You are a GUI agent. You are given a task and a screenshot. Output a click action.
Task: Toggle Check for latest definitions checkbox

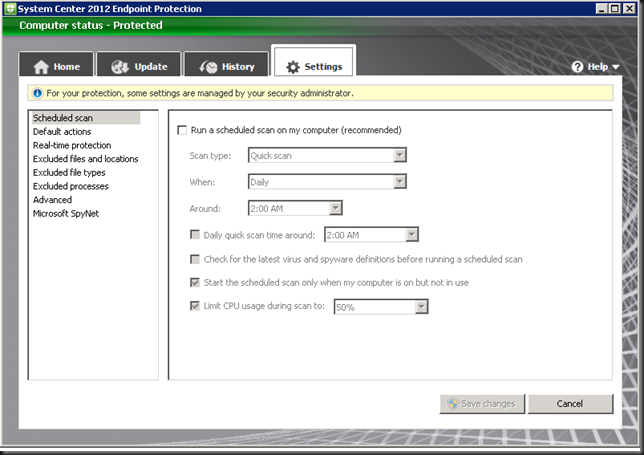pos(195,259)
